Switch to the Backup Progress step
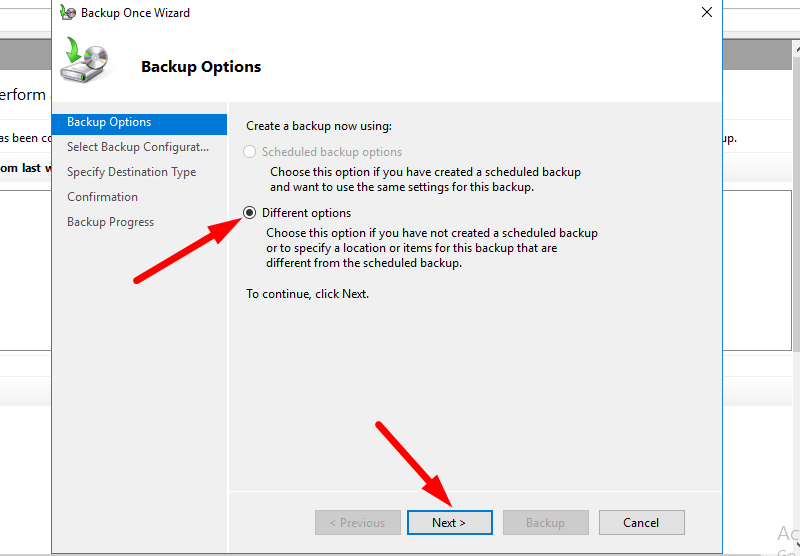 tap(110, 222)
